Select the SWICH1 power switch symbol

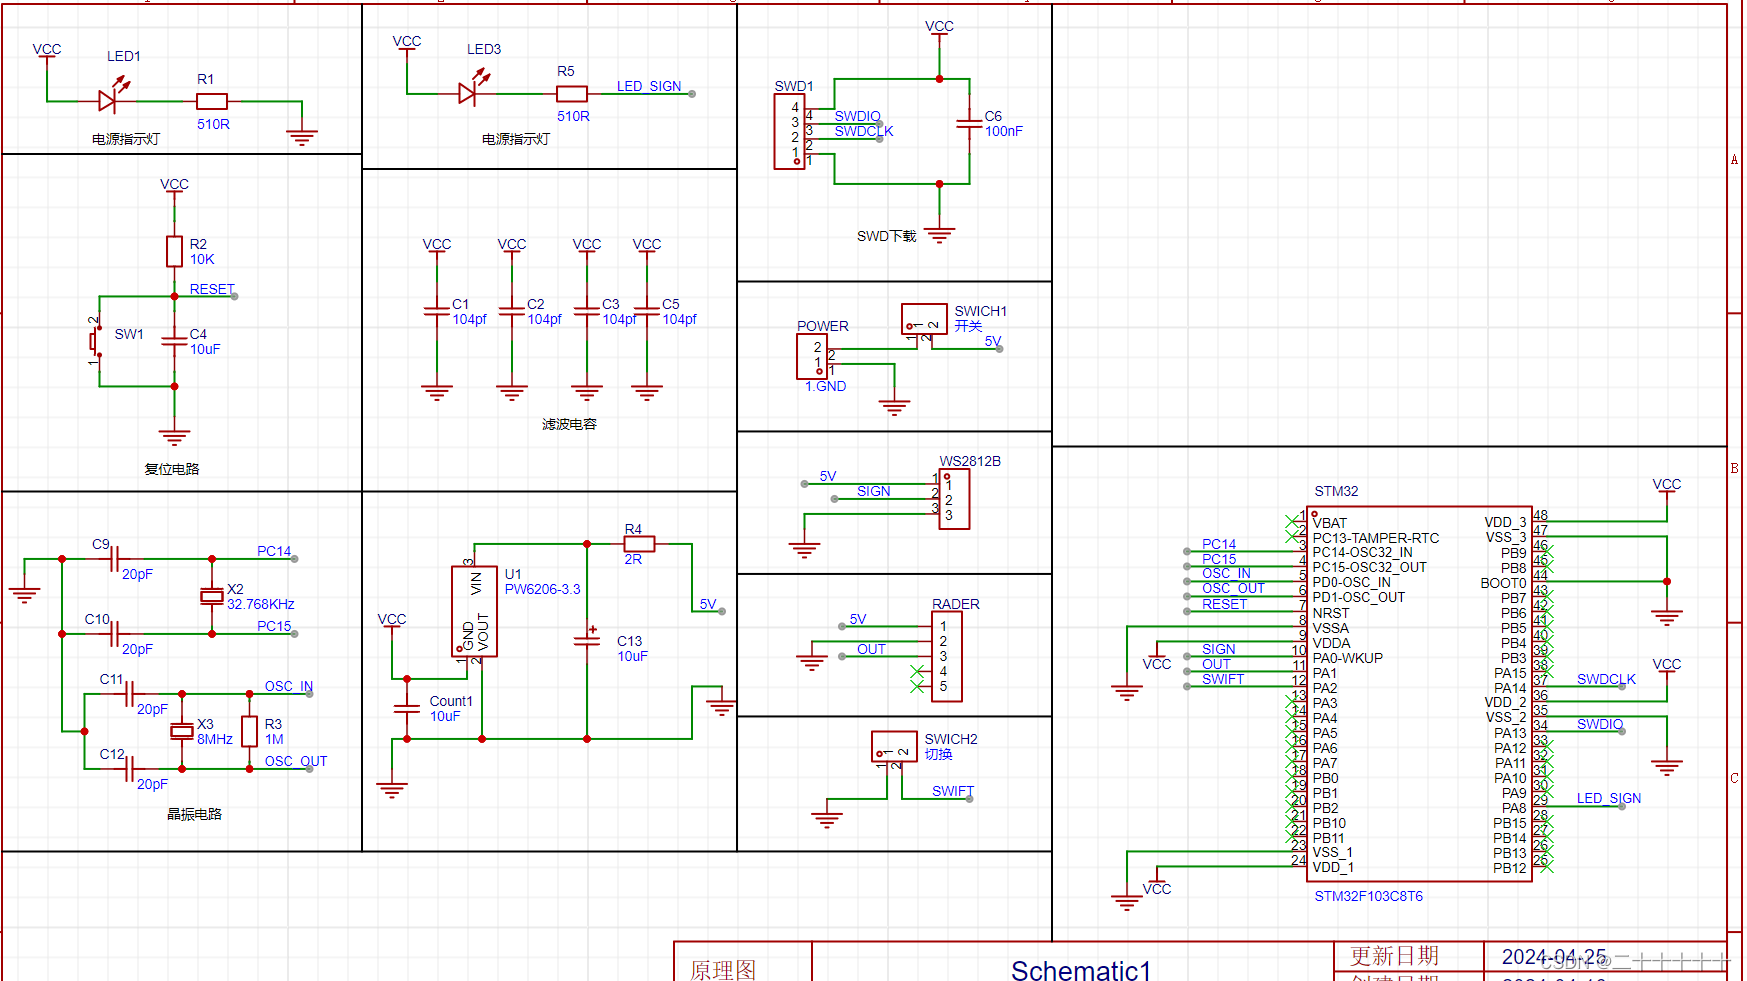click(x=924, y=319)
